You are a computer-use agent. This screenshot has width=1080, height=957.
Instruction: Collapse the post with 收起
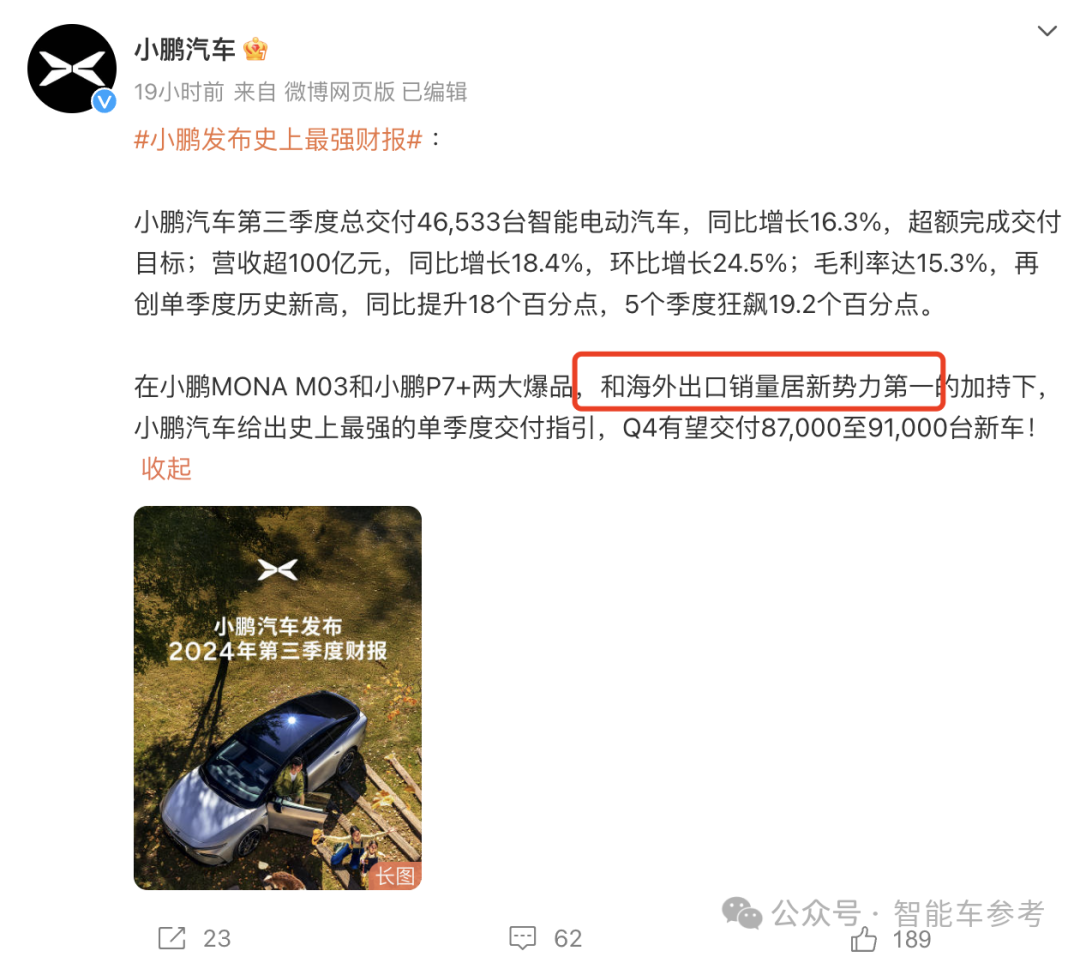point(166,469)
